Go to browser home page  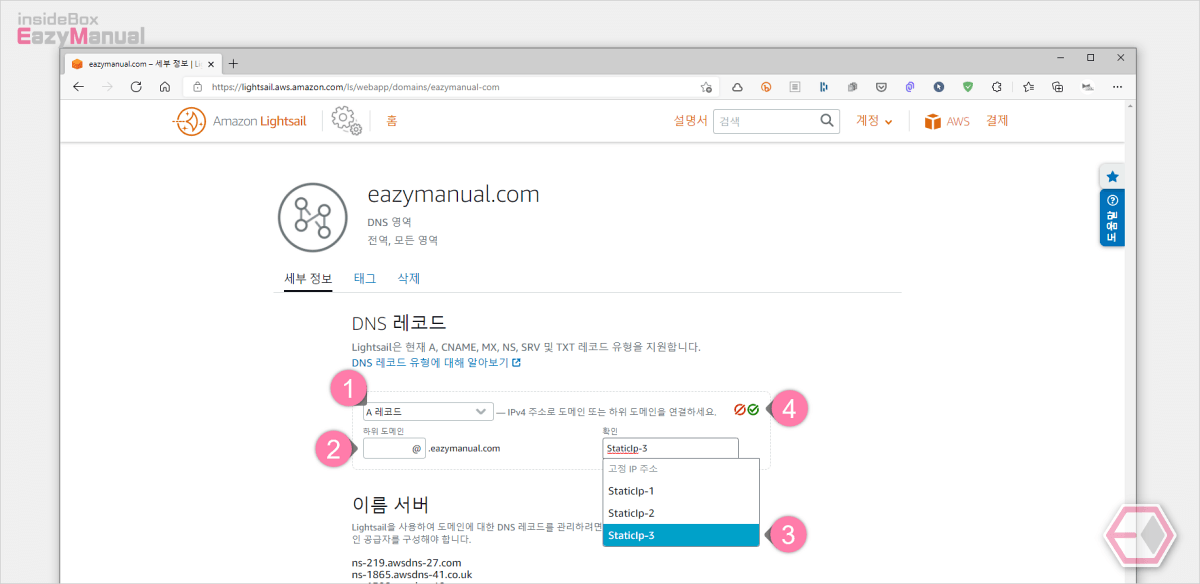tap(165, 87)
